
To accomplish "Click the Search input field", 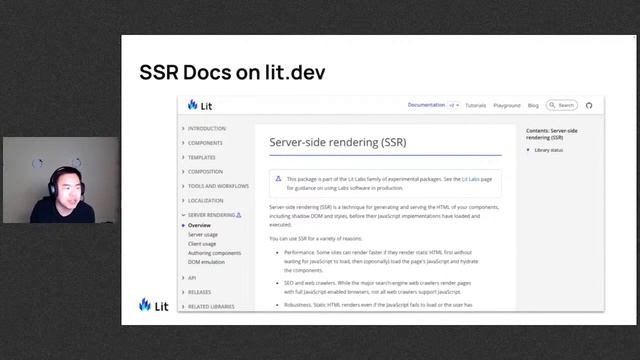I will coord(562,105).
